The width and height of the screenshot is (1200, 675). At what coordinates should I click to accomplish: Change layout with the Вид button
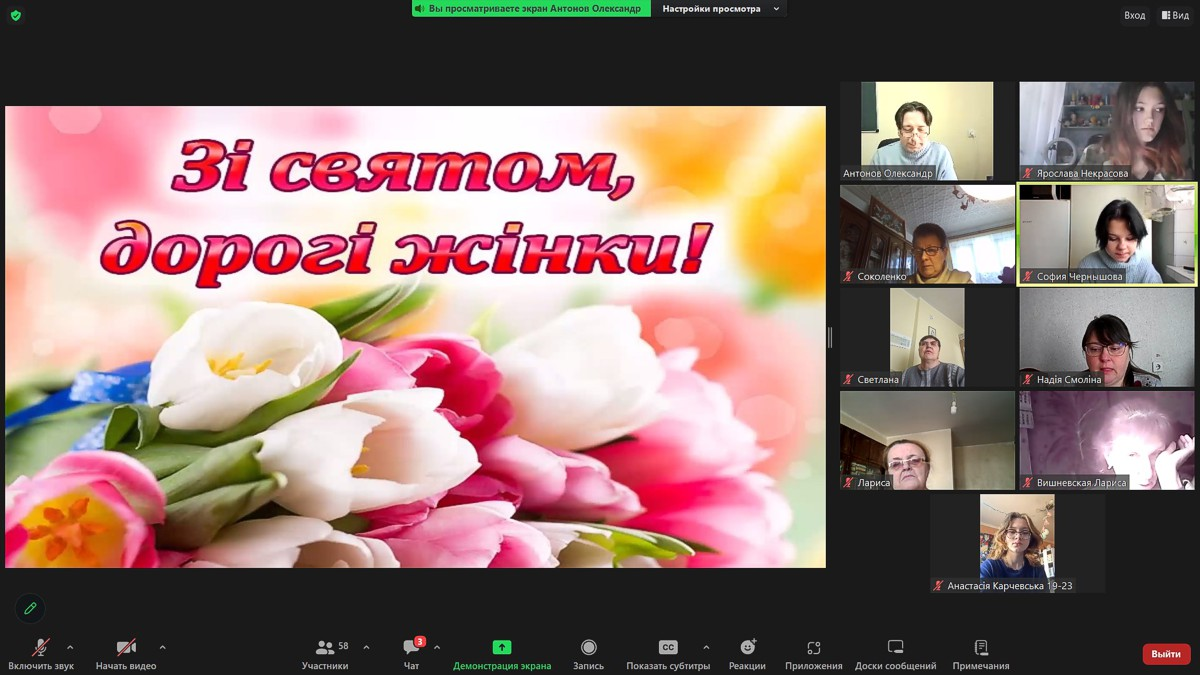1175,15
